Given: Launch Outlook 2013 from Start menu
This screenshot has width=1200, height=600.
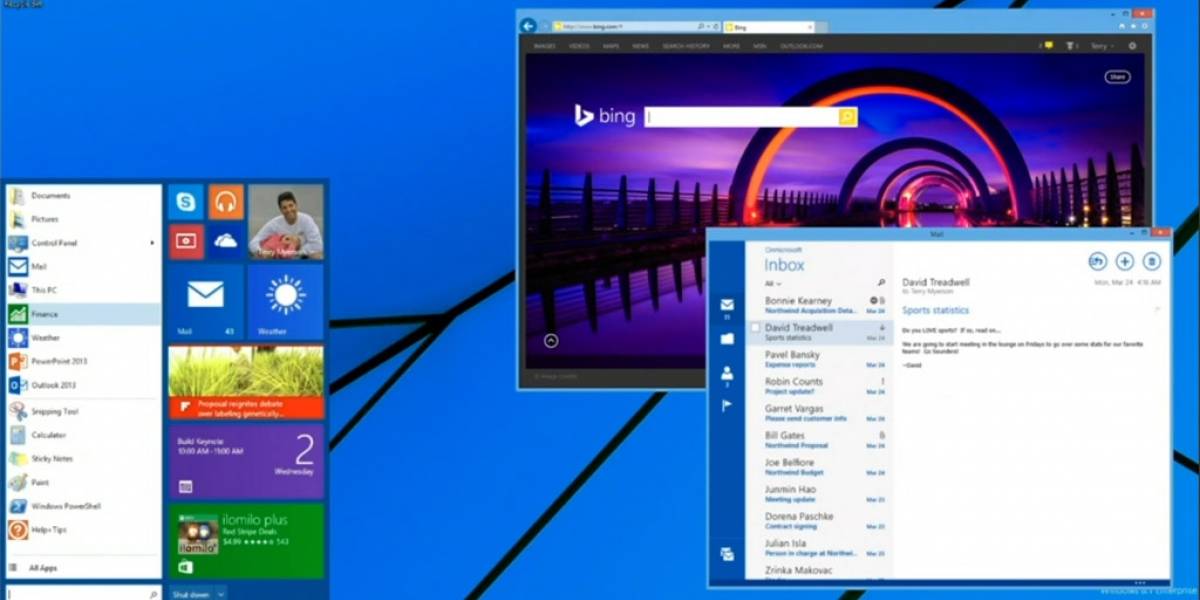Looking at the screenshot, I should pos(83,385).
